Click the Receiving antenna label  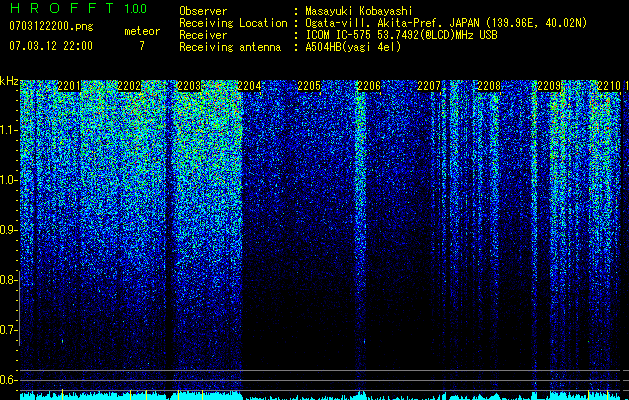tap(230, 47)
